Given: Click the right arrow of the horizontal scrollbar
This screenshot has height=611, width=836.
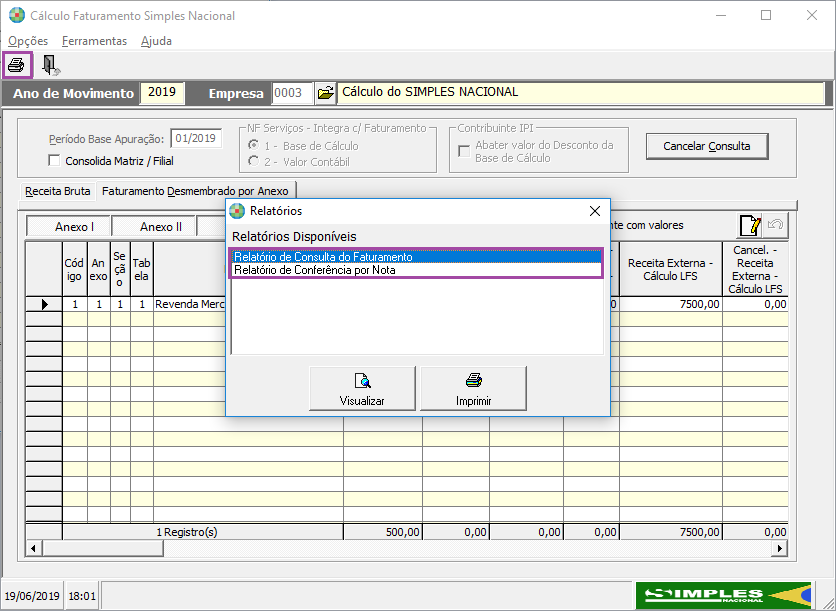Looking at the screenshot, I should [780, 548].
